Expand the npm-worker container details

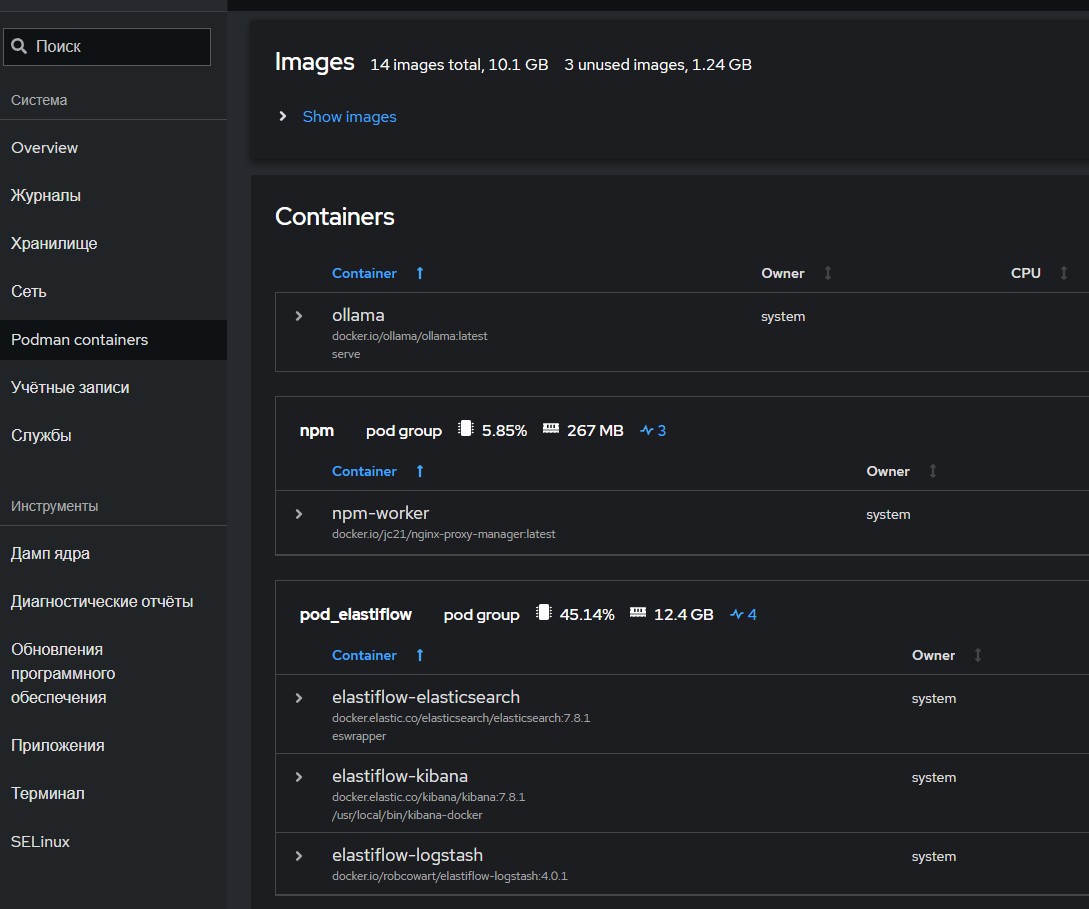[x=298, y=514]
